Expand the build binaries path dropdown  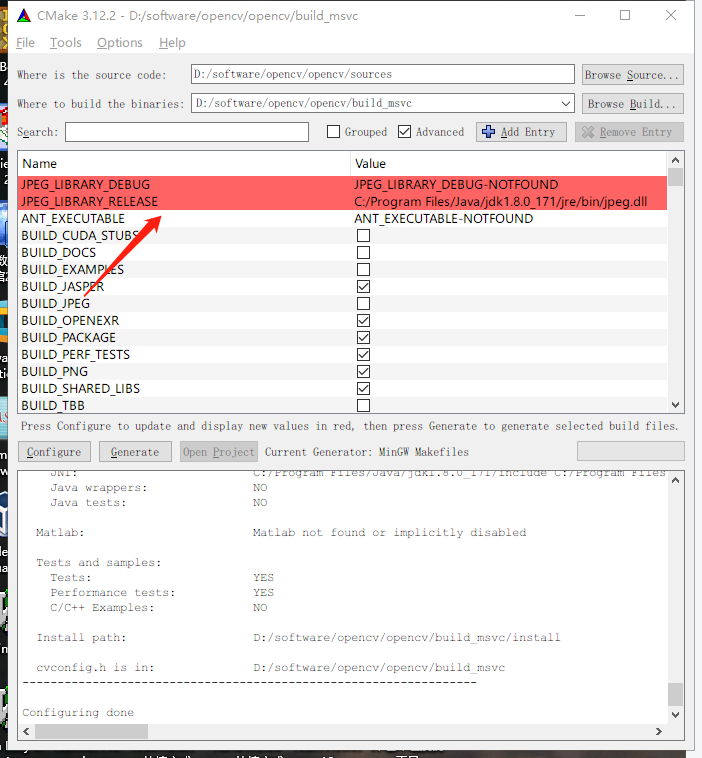point(565,103)
